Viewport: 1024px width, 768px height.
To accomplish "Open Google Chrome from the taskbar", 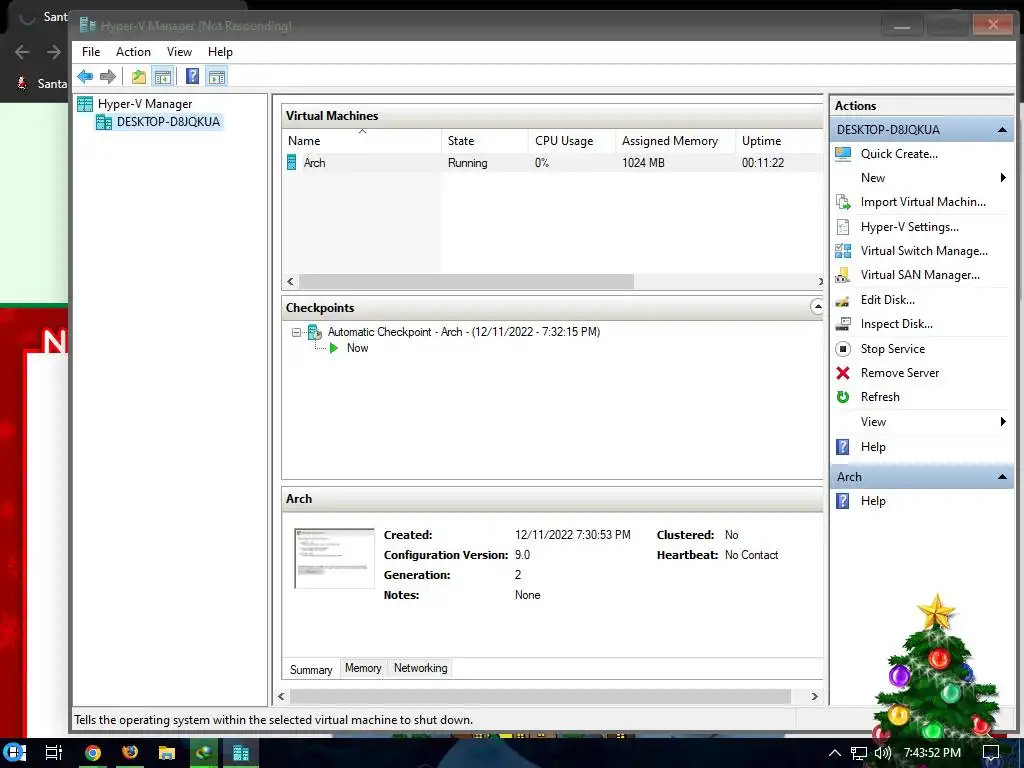I will click(x=93, y=753).
